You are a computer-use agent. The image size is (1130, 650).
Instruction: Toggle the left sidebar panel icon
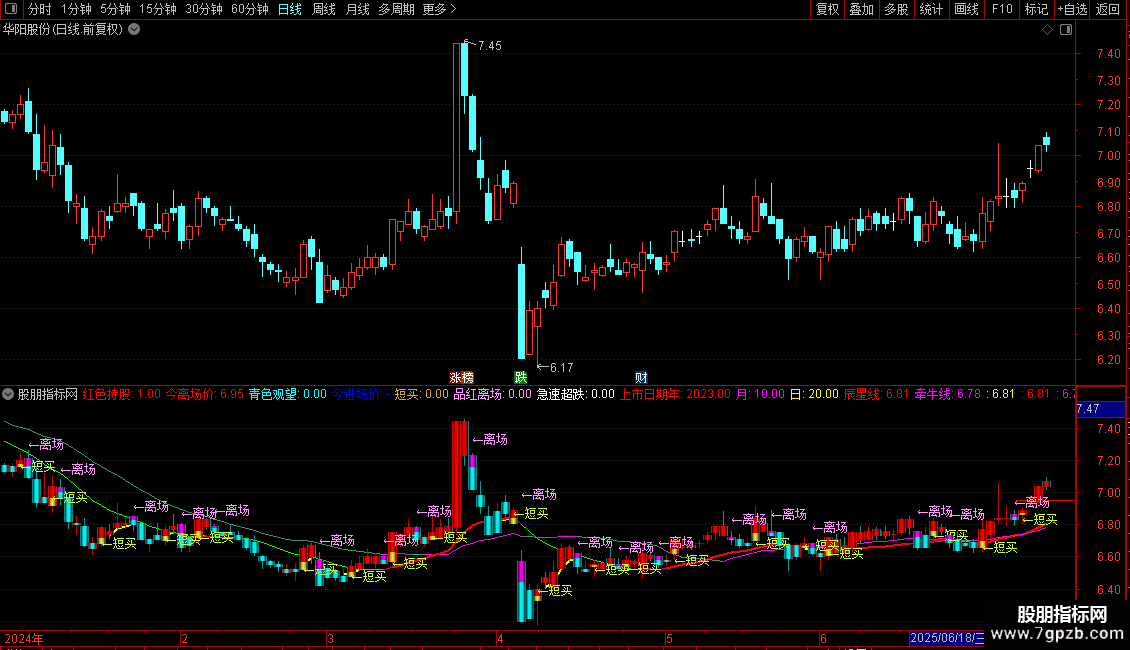coord(11,9)
